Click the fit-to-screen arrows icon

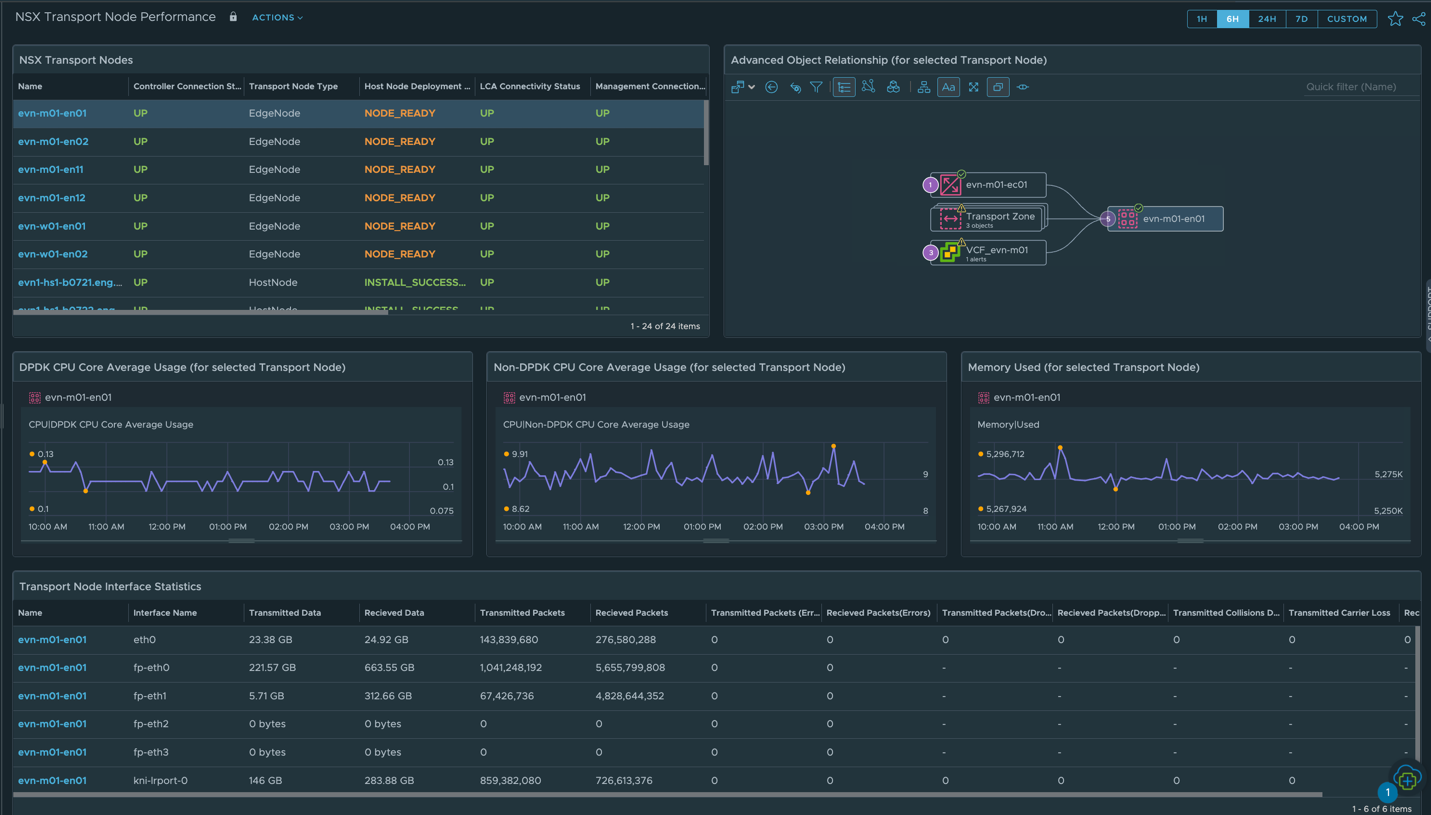(x=973, y=88)
